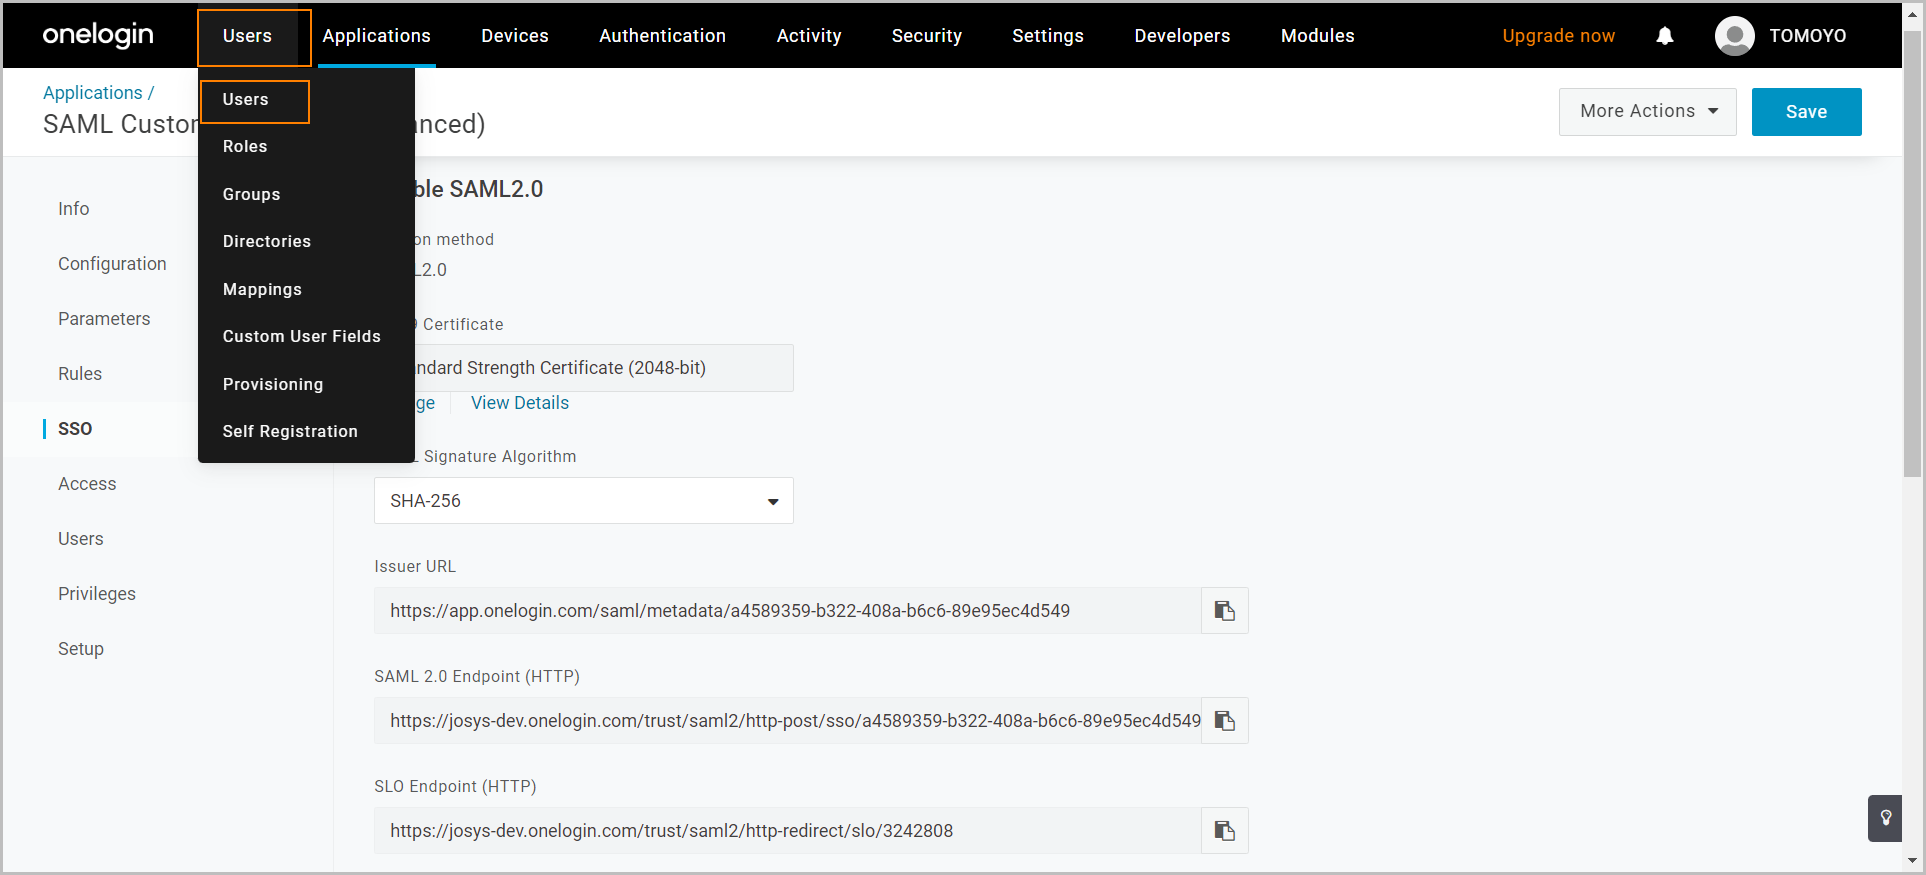Select Roles in the Users menu
Screen dimensions: 1926x875
pyautogui.click(x=245, y=147)
